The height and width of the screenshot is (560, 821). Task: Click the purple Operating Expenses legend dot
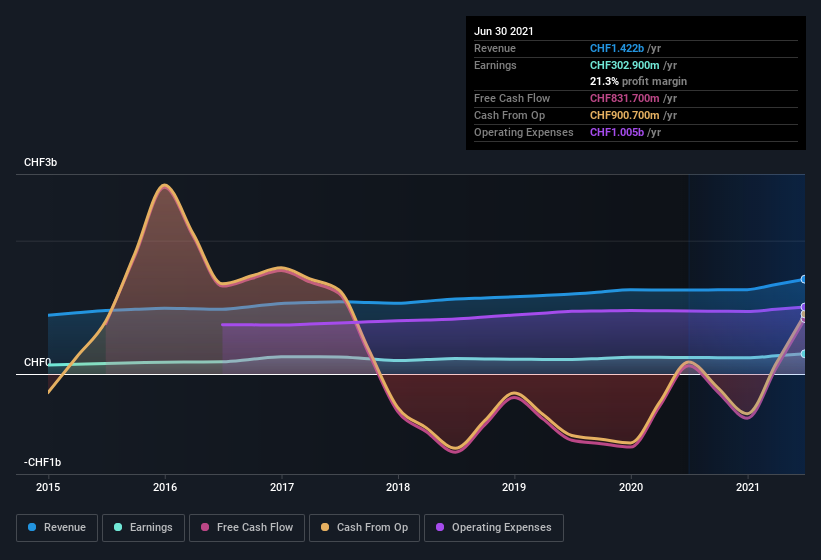tap(439, 527)
